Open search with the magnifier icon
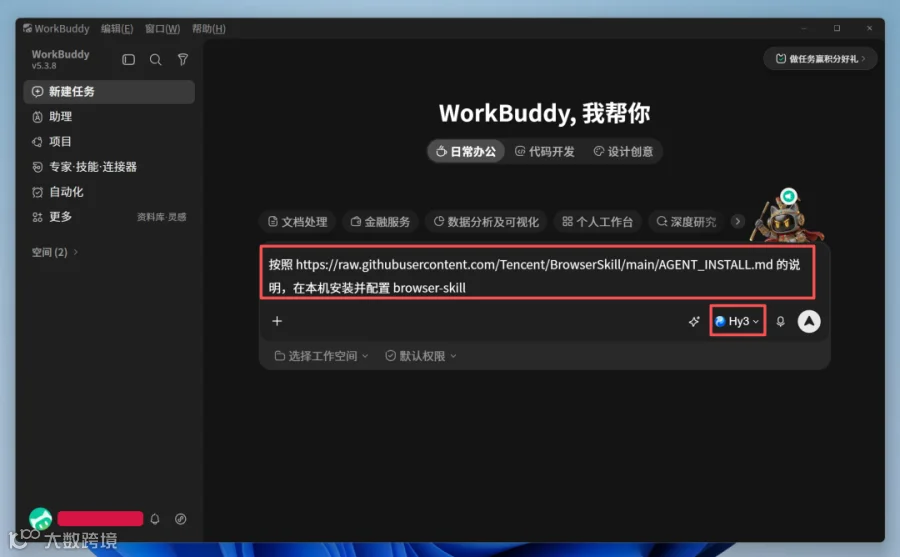 click(x=156, y=59)
